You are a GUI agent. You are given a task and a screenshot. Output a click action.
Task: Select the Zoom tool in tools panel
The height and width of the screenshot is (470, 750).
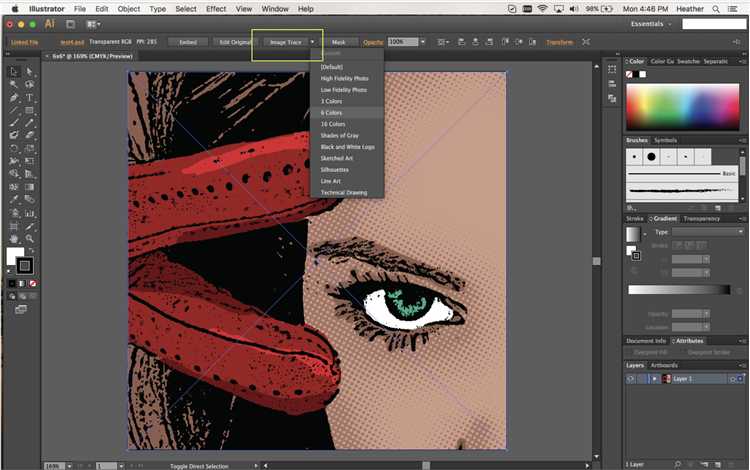click(29, 239)
